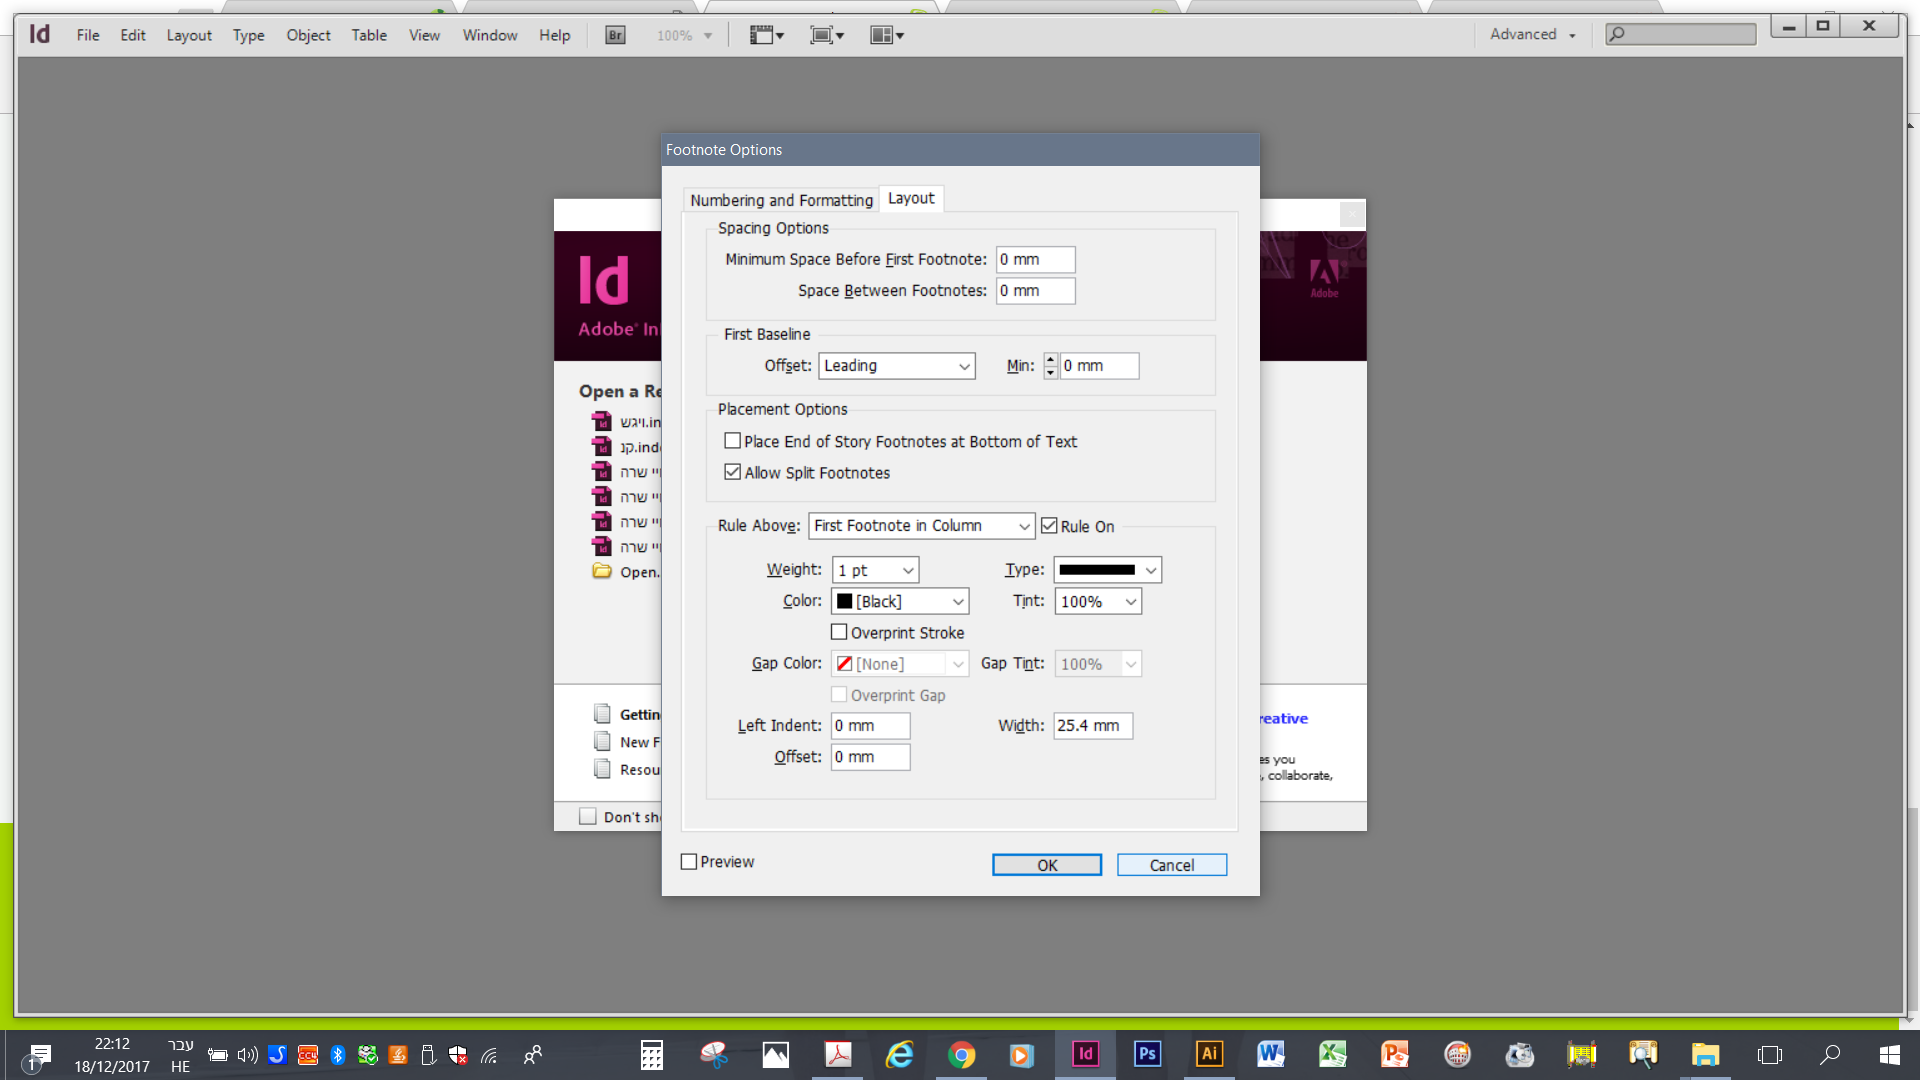Open the Help menu
Screen dimensions: 1920x1080
[x=555, y=35]
